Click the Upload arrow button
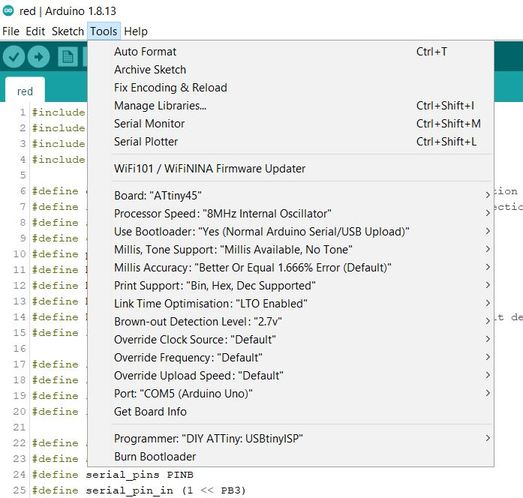 [x=39, y=57]
